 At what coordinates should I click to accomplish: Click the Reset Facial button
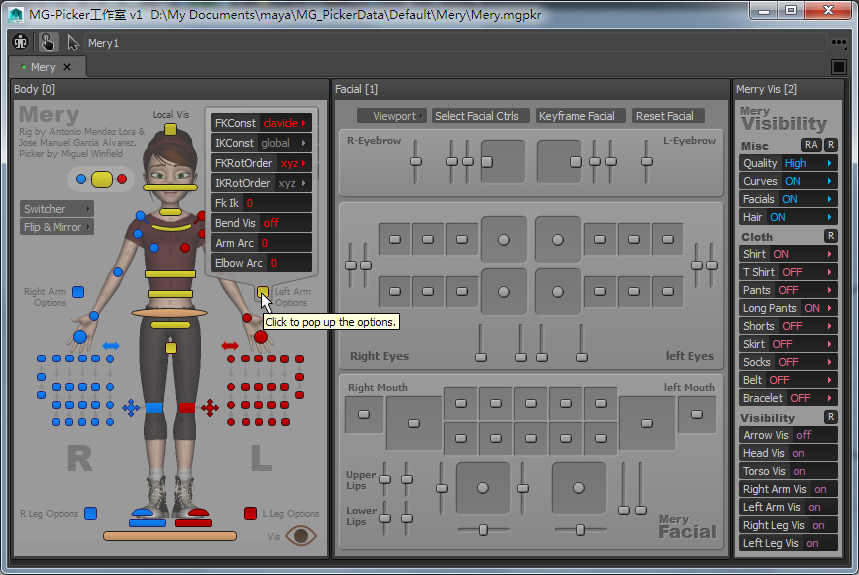[x=665, y=116]
